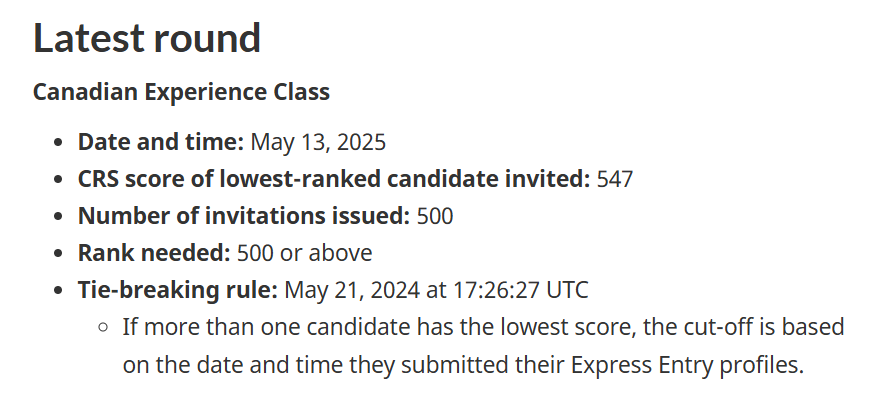Click the "Number of invitations issued:" label
Image resolution: width=883 pixels, height=399 pixels.
click(244, 216)
